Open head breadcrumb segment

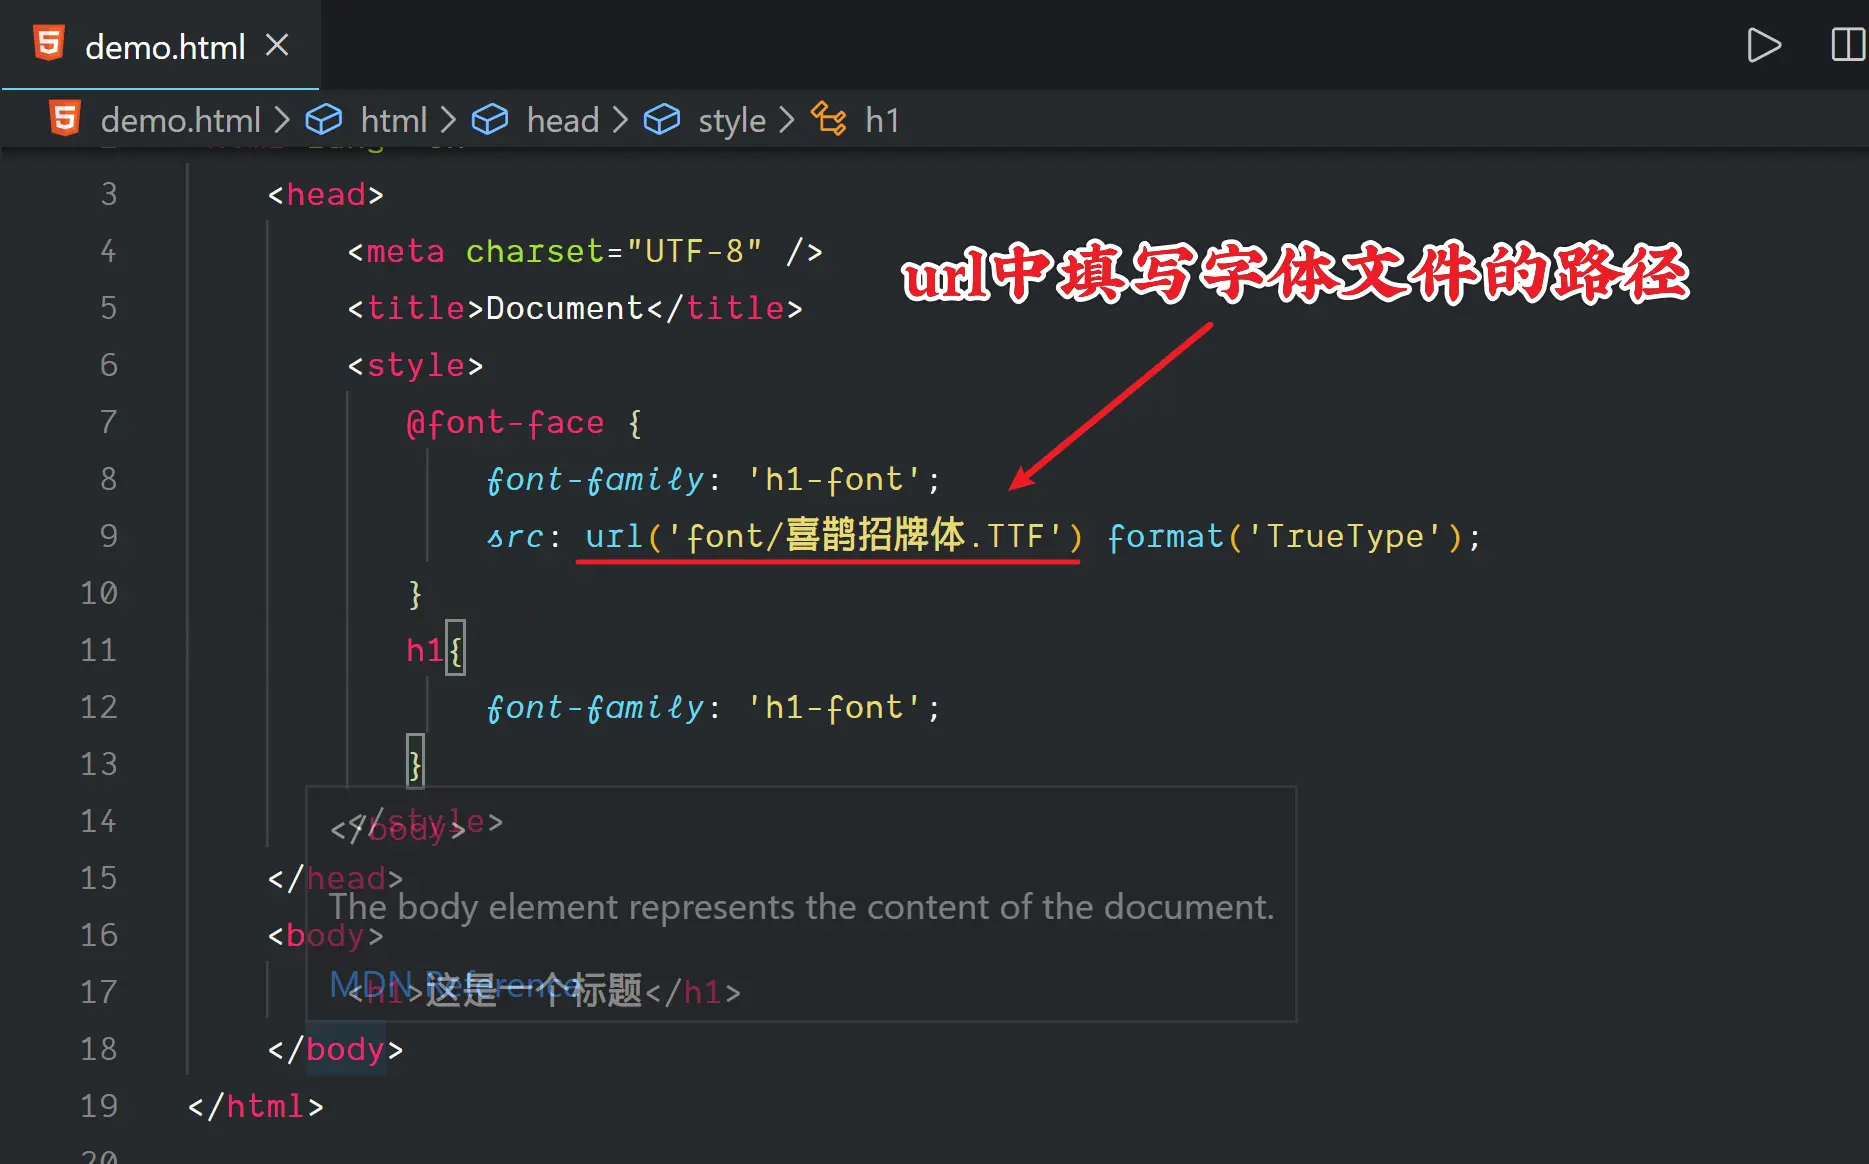click(x=563, y=120)
